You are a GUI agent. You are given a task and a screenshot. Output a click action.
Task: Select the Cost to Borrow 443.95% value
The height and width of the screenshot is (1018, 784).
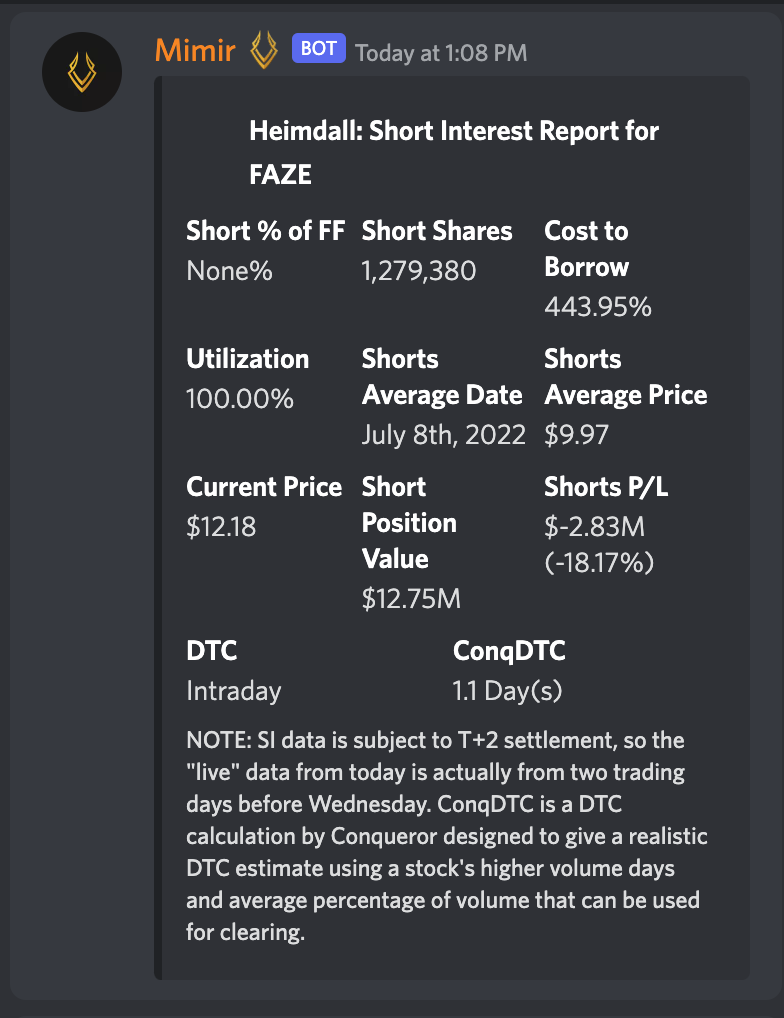click(598, 306)
